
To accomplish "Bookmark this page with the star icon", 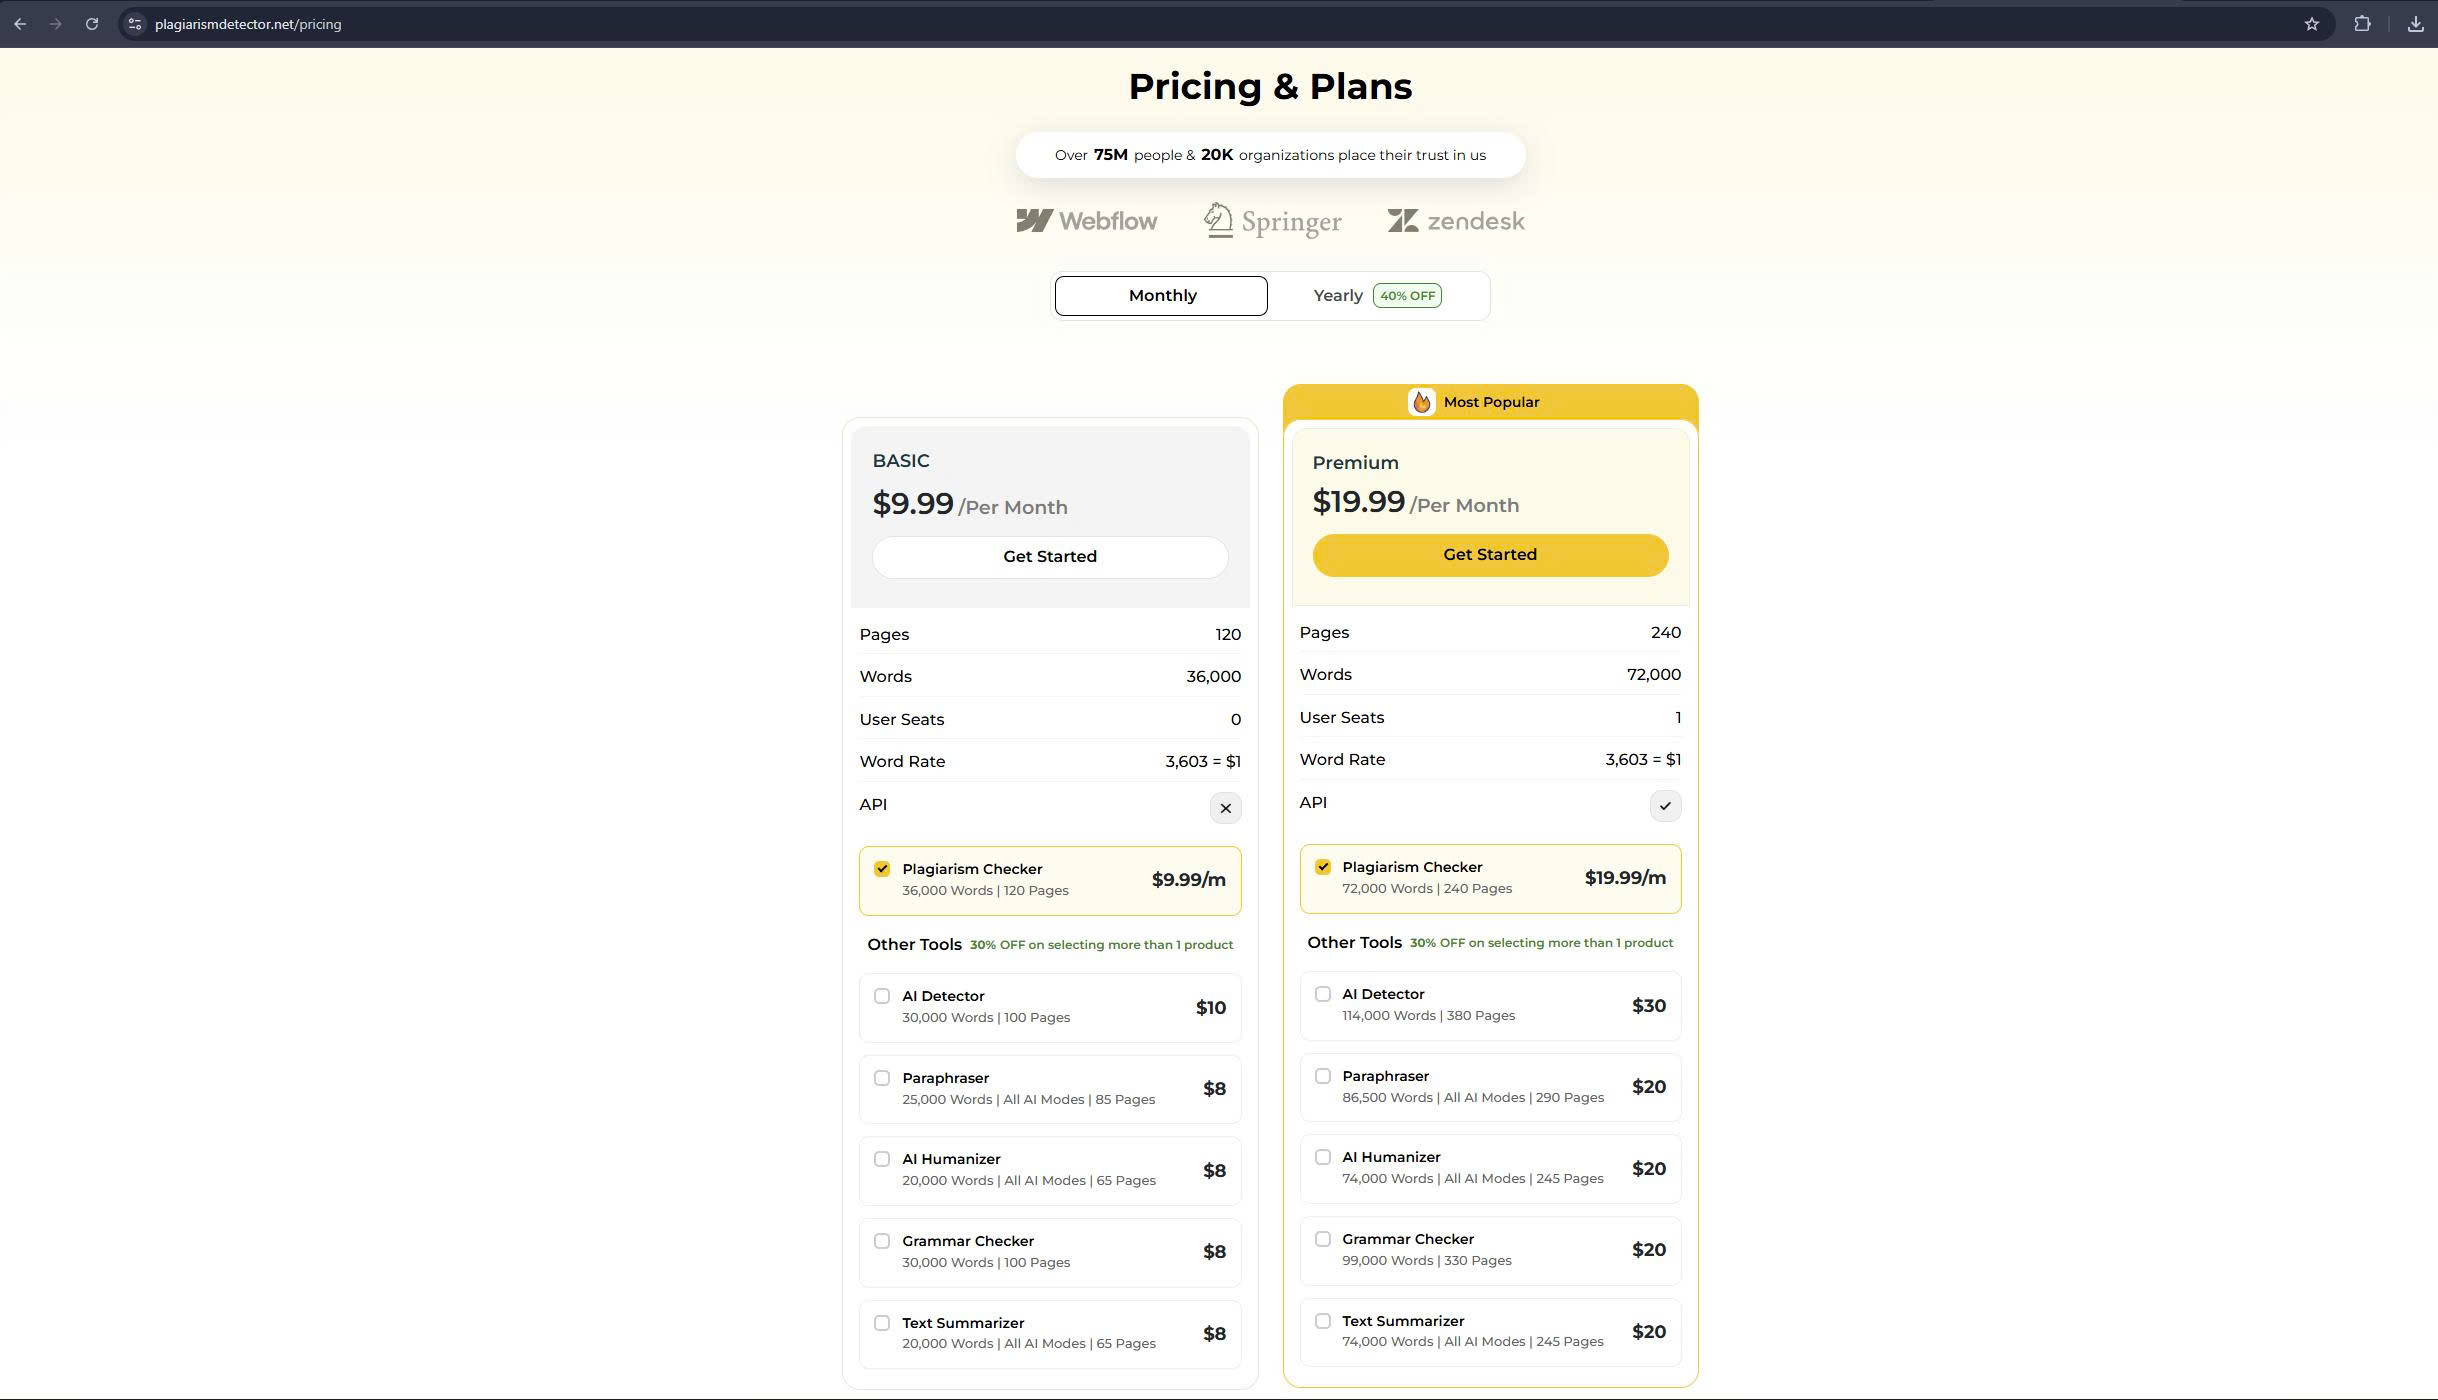I will [x=2311, y=24].
